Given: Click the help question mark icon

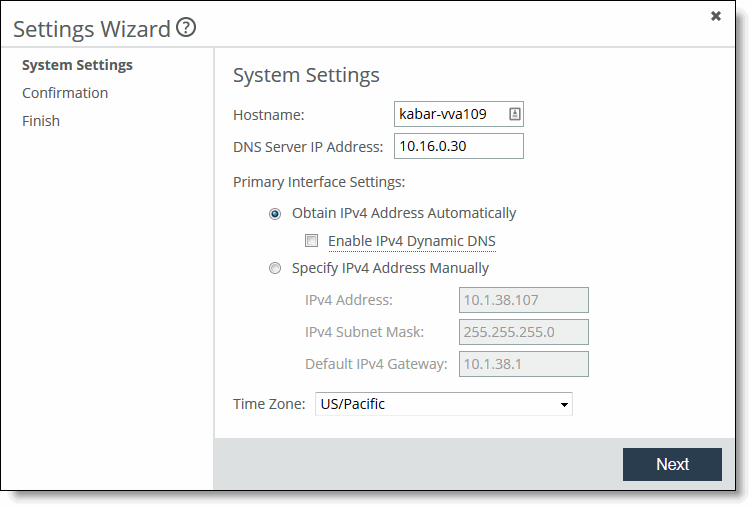Looking at the screenshot, I should pos(186,28).
